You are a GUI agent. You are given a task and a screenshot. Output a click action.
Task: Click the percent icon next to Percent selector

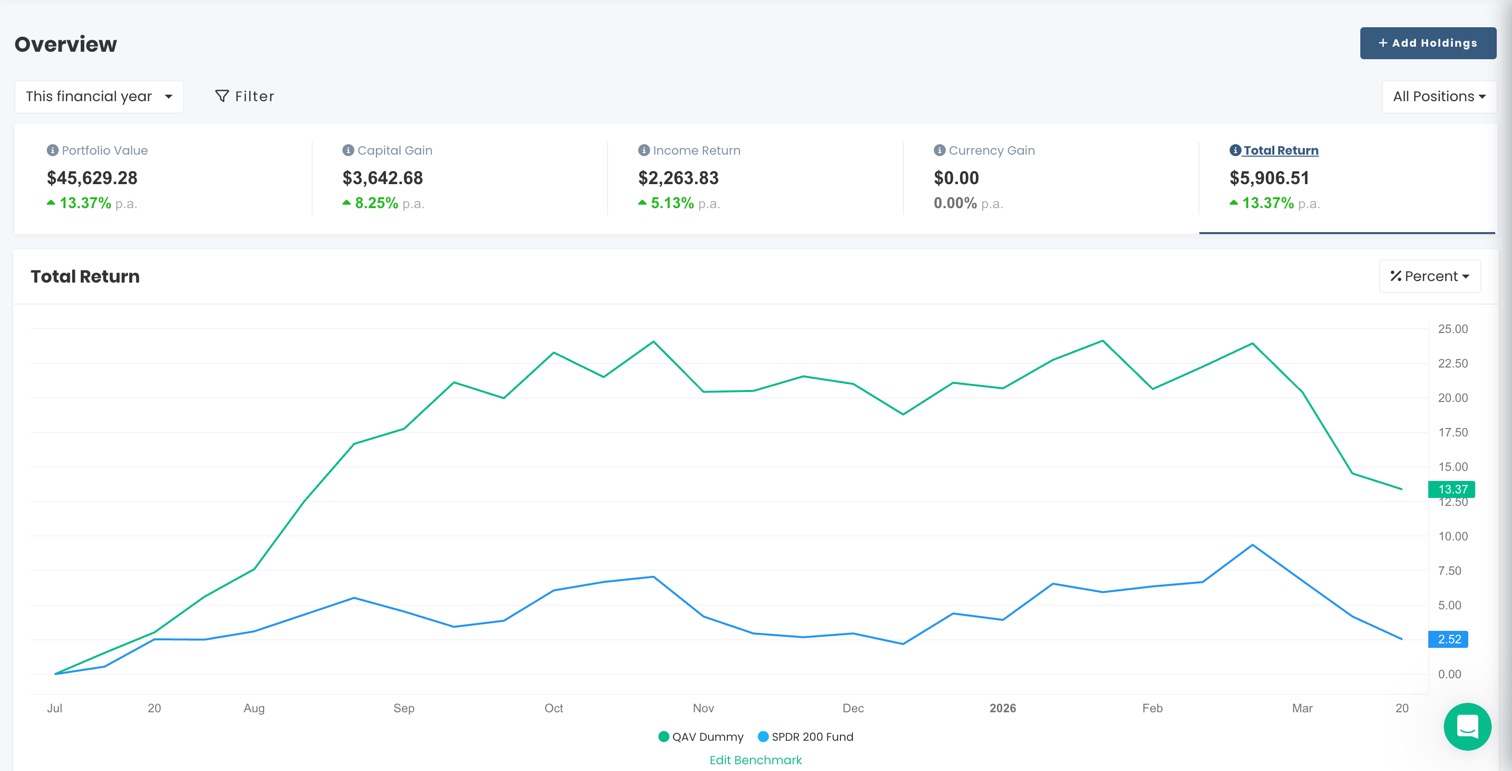[1396, 276]
